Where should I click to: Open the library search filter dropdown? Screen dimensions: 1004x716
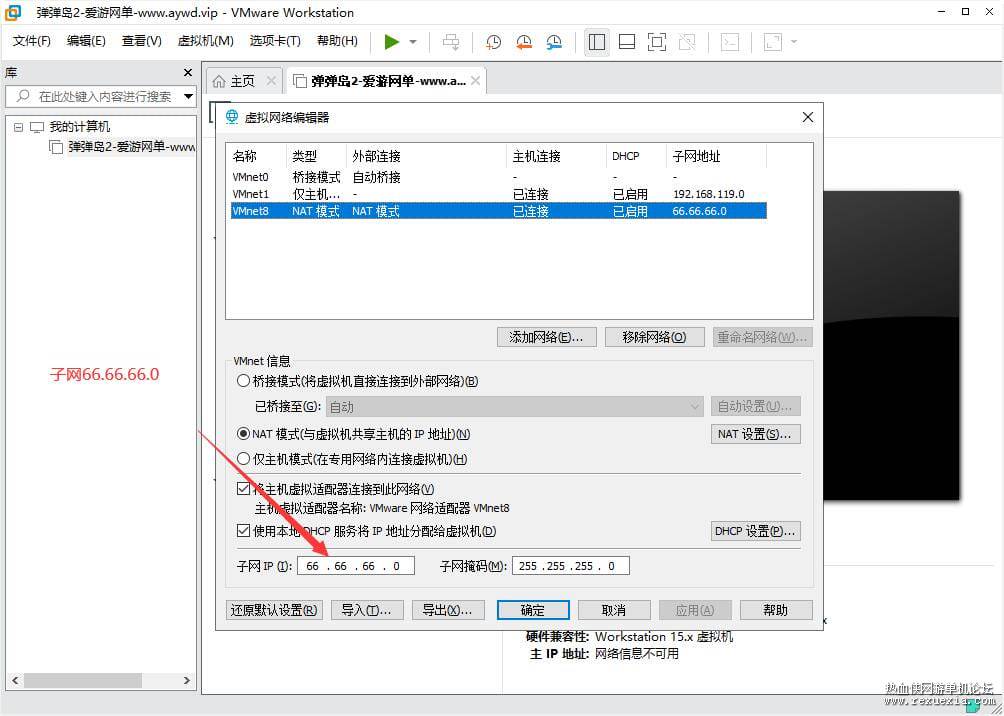[x=188, y=97]
